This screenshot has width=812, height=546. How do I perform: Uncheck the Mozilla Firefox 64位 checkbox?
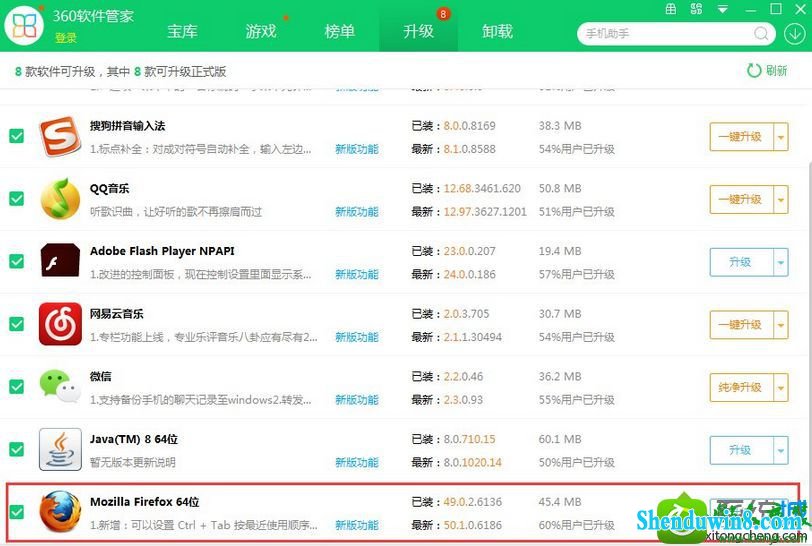[17, 512]
